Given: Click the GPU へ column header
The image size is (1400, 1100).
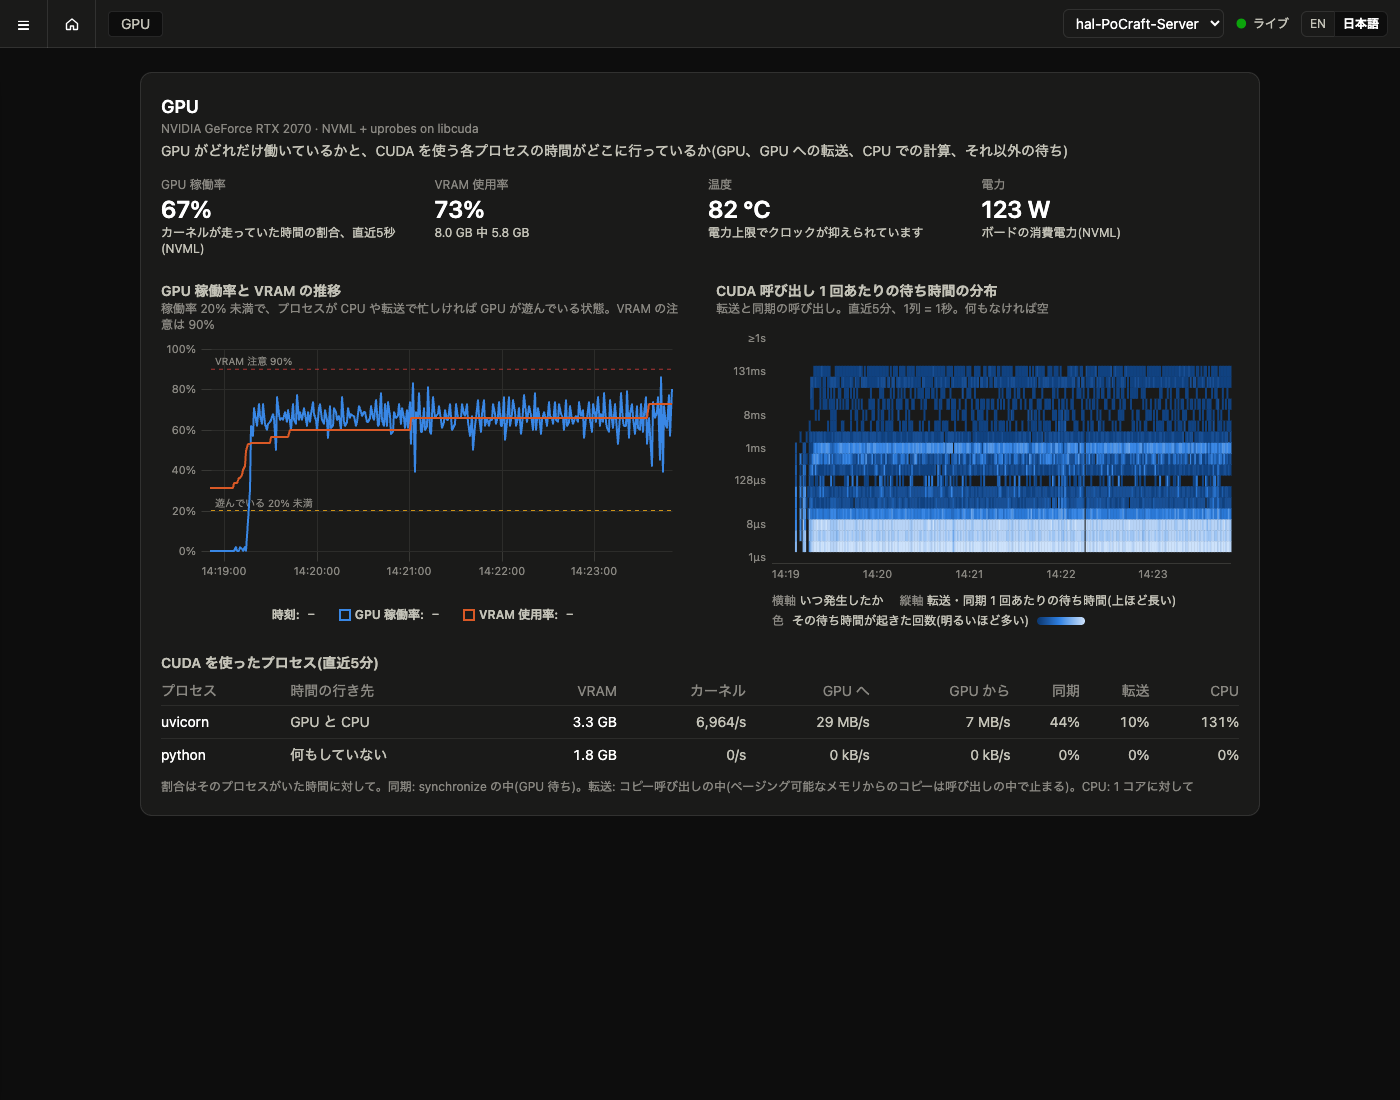Looking at the screenshot, I should point(846,691).
